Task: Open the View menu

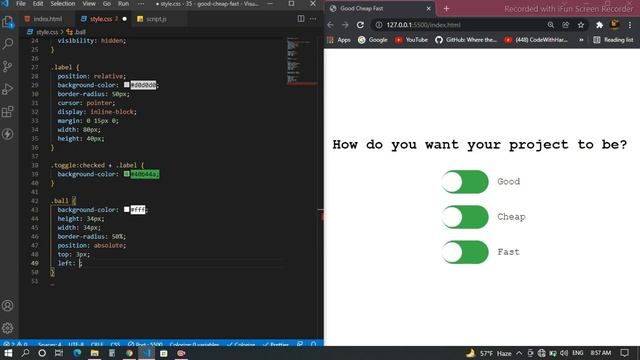Action: pos(89,4)
